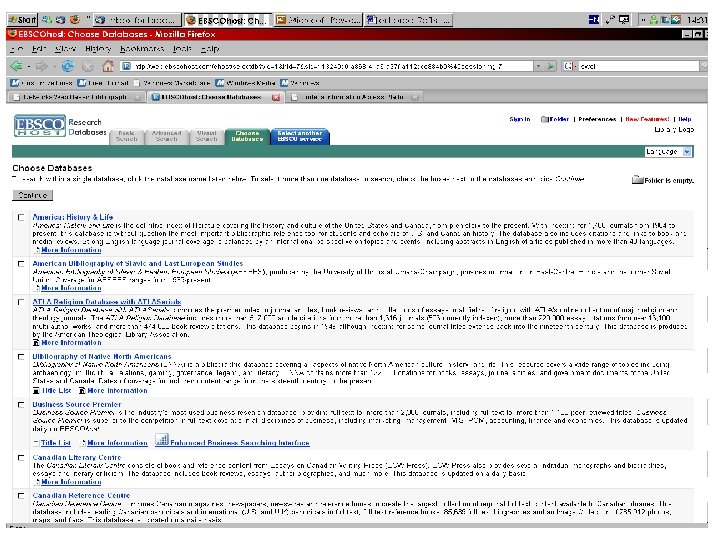Open the address bar history dropdown arrow
The width and height of the screenshot is (720, 540).
pyautogui.click(x=538, y=67)
